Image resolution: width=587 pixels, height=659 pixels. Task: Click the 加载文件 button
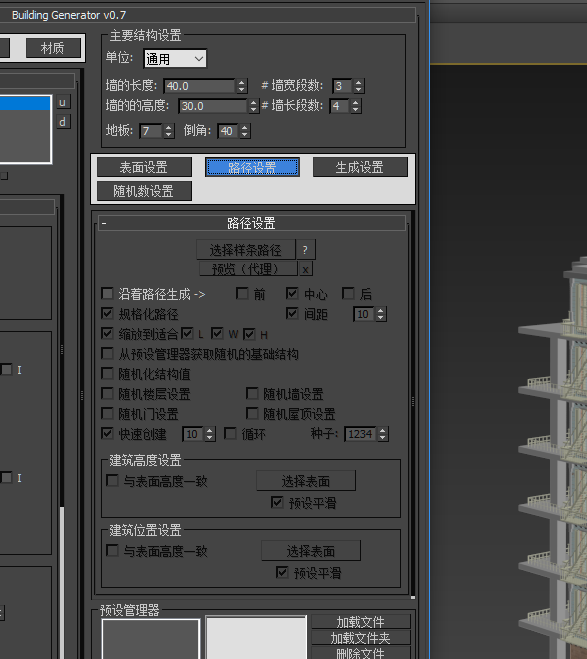(361, 622)
